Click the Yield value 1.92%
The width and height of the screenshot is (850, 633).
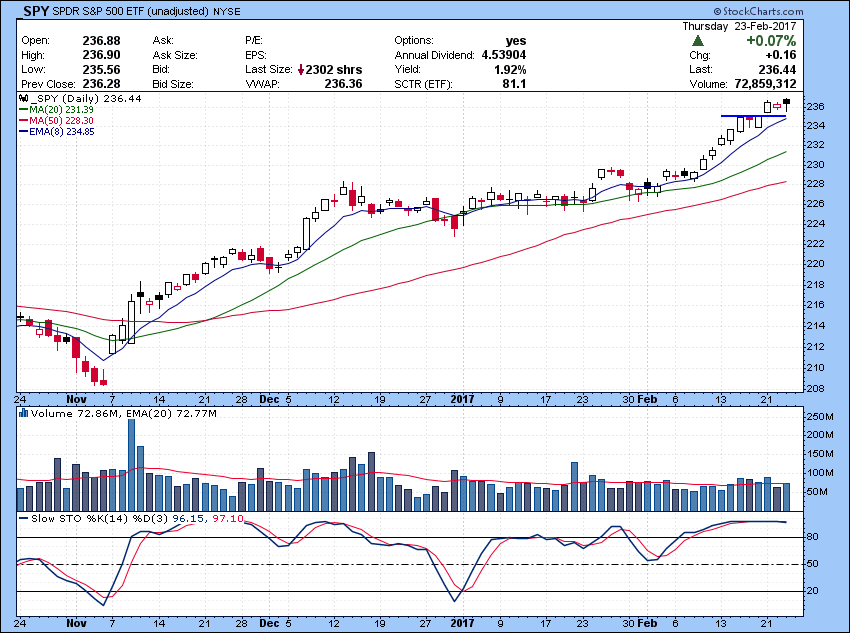[x=510, y=69]
